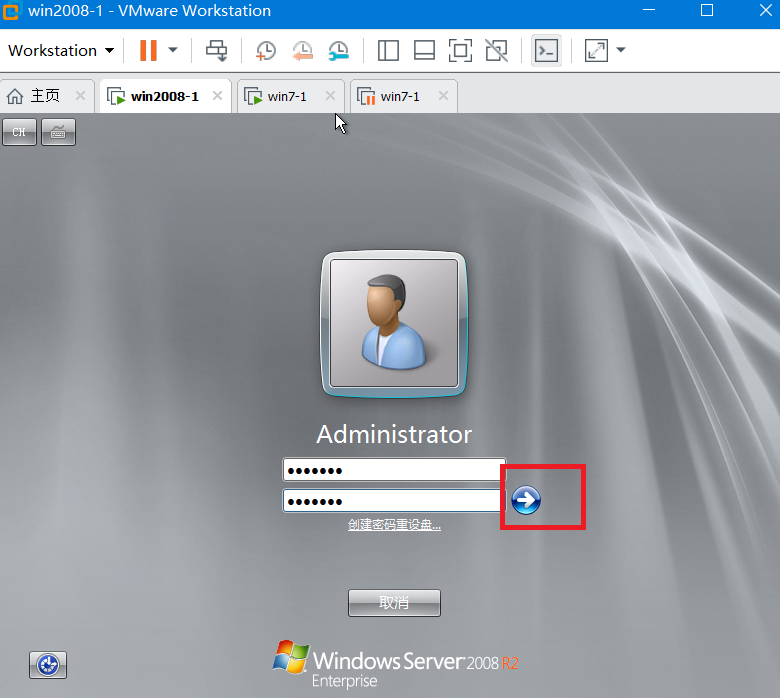
Task: Send Ctrl+Alt+Del to the virtual machine
Action: (x=216, y=50)
